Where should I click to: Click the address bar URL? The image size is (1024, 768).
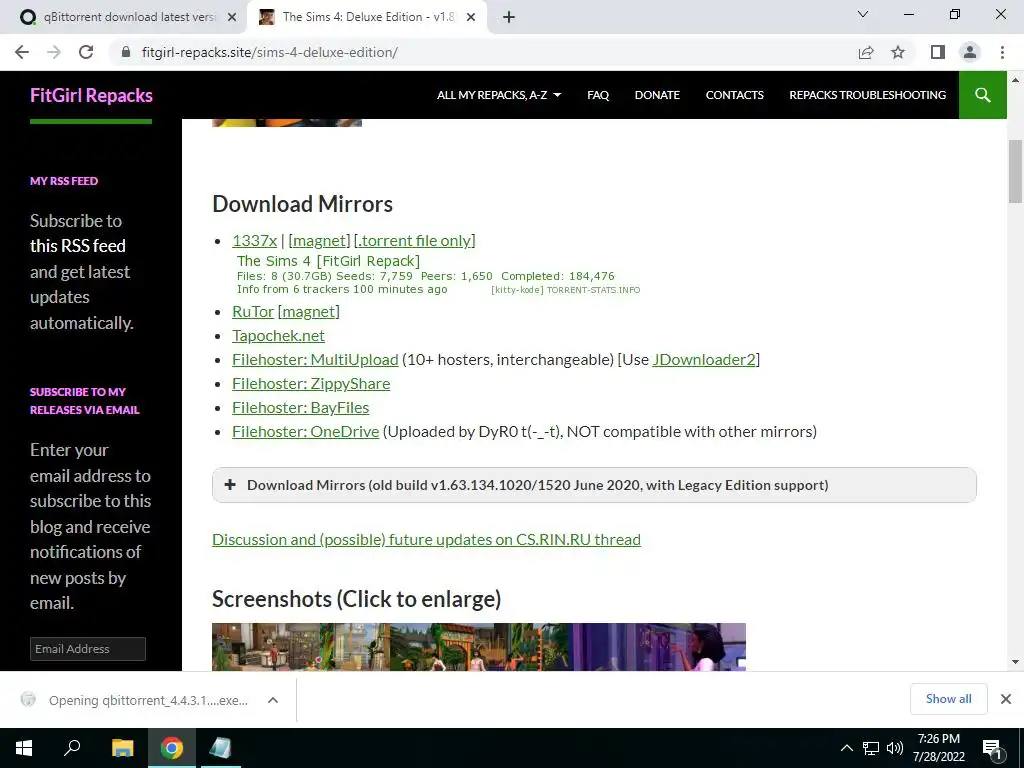tap(270, 52)
